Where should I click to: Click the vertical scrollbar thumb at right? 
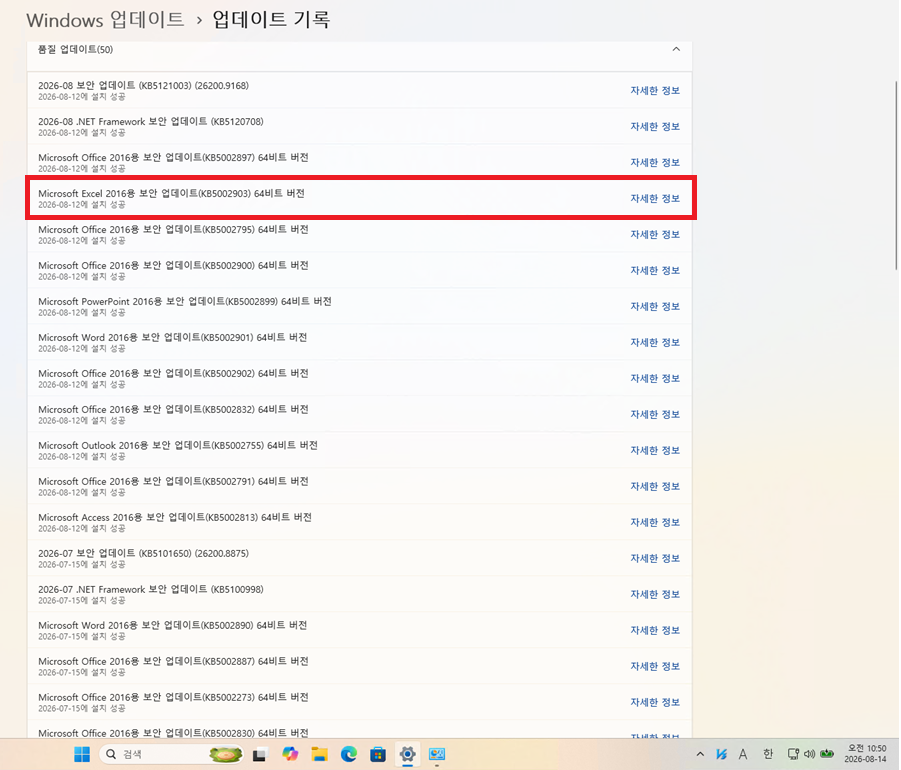[897, 175]
